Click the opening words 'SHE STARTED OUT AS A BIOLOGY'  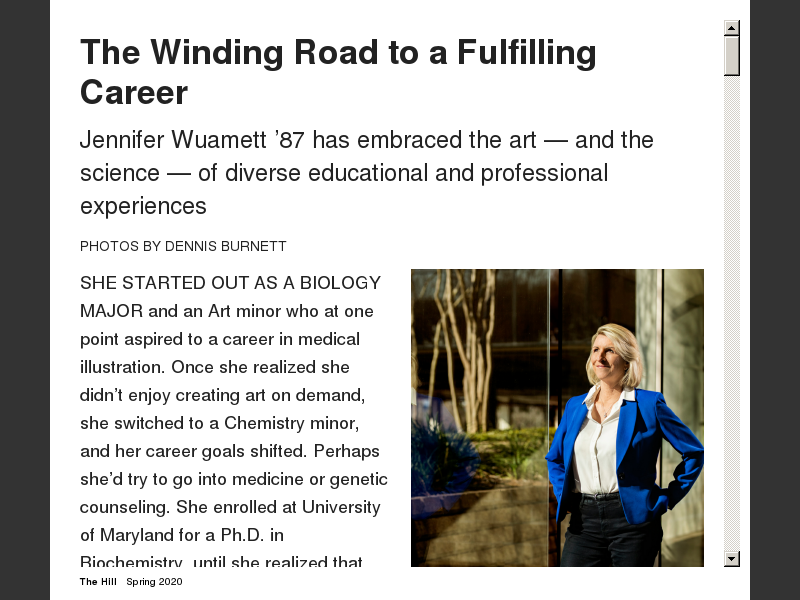coord(230,283)
